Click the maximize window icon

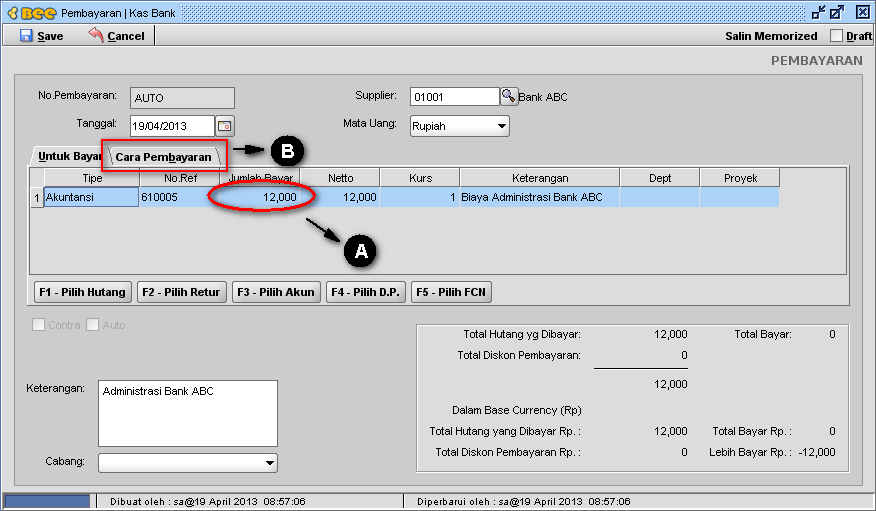tap(837, 12)
